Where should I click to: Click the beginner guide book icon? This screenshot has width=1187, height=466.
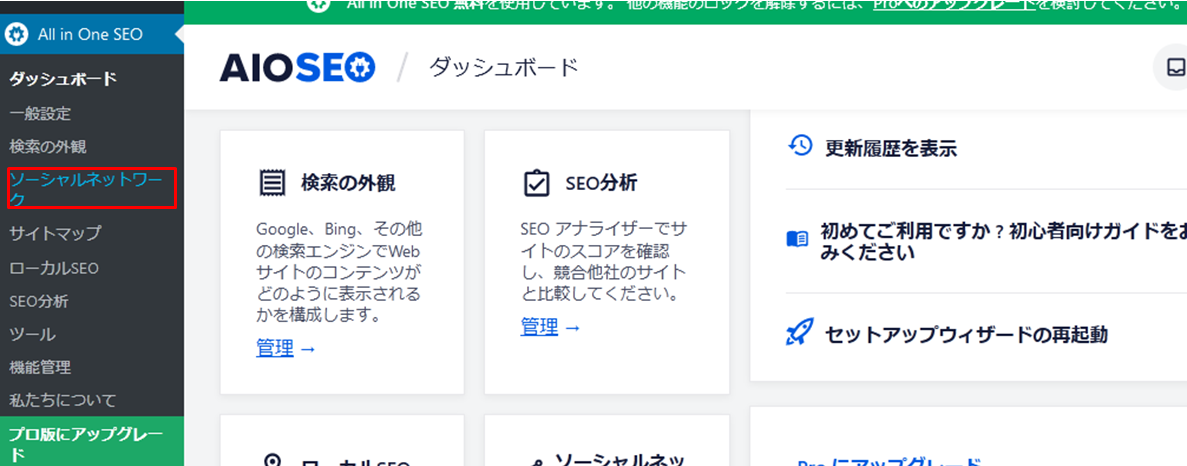coord(797,239)
